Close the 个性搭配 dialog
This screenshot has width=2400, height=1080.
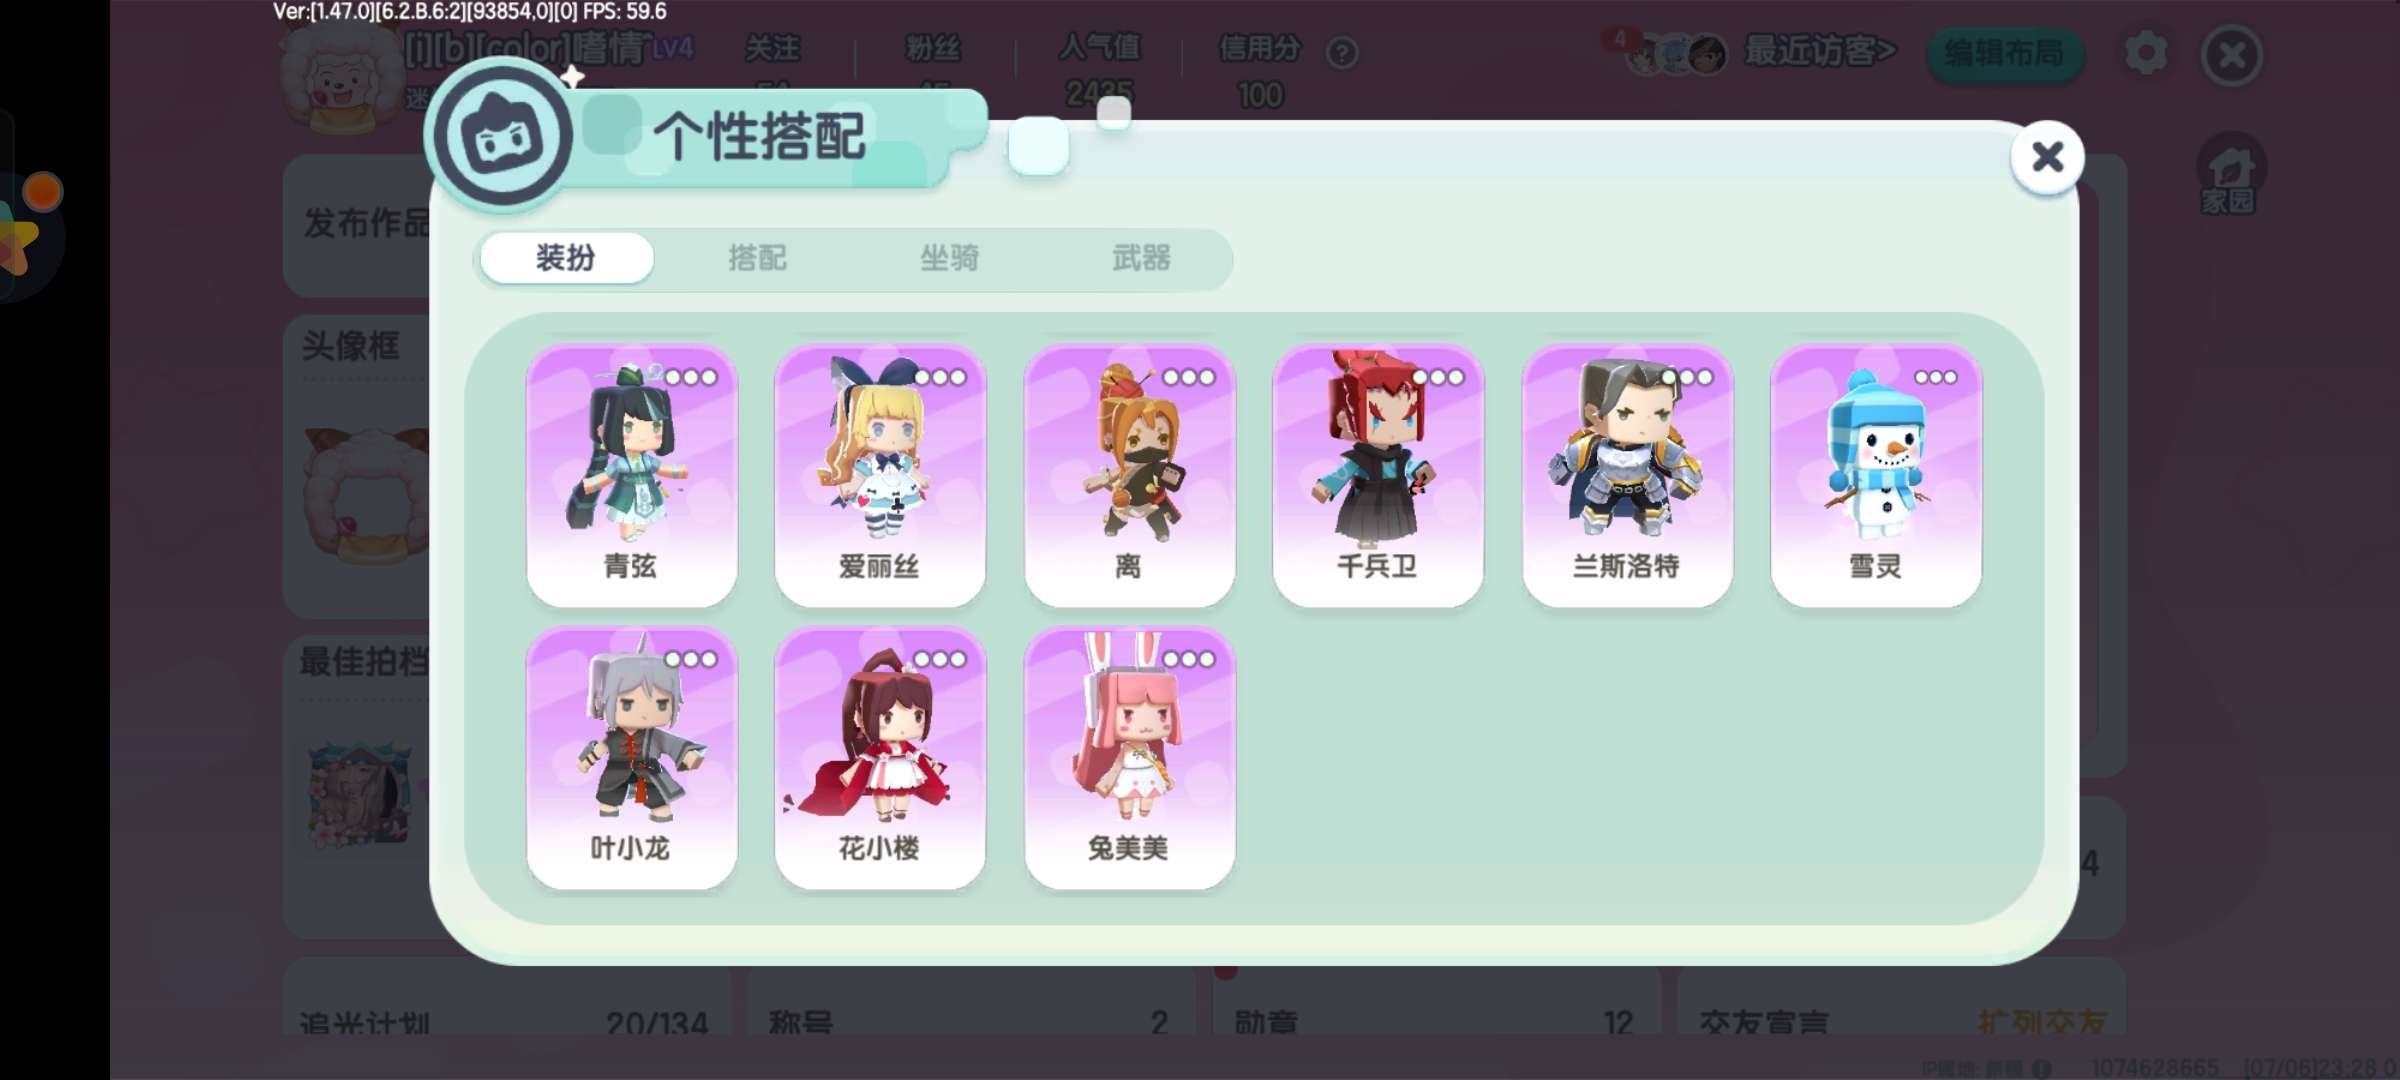pos(2047,157)
